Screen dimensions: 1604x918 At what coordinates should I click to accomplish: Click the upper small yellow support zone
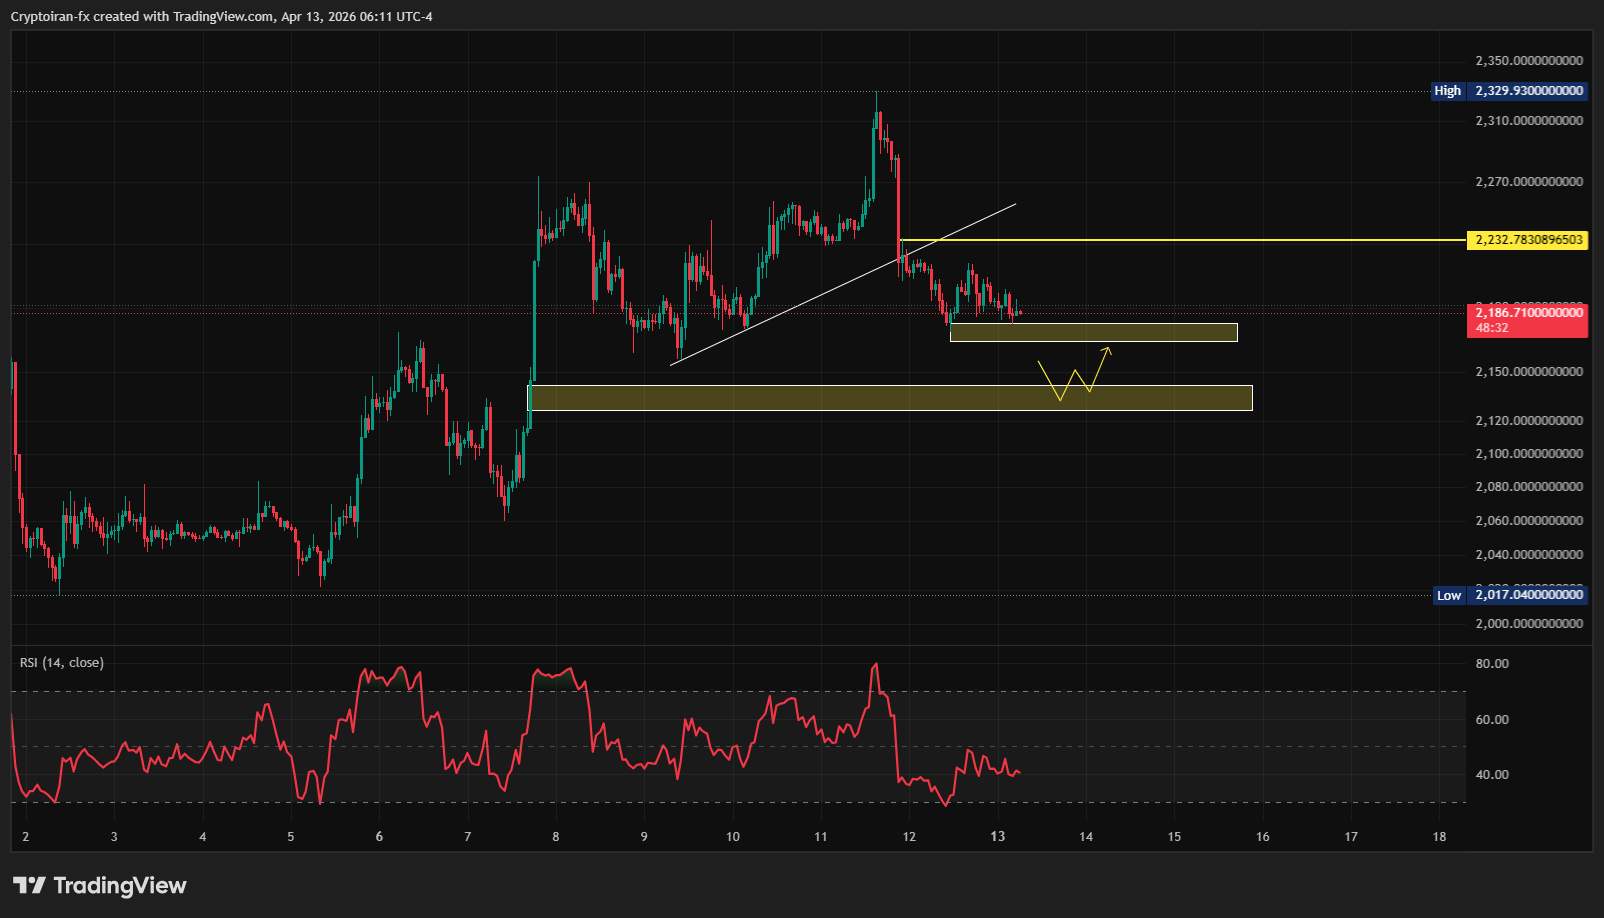pyautogui.click(x=1093, y=332)
